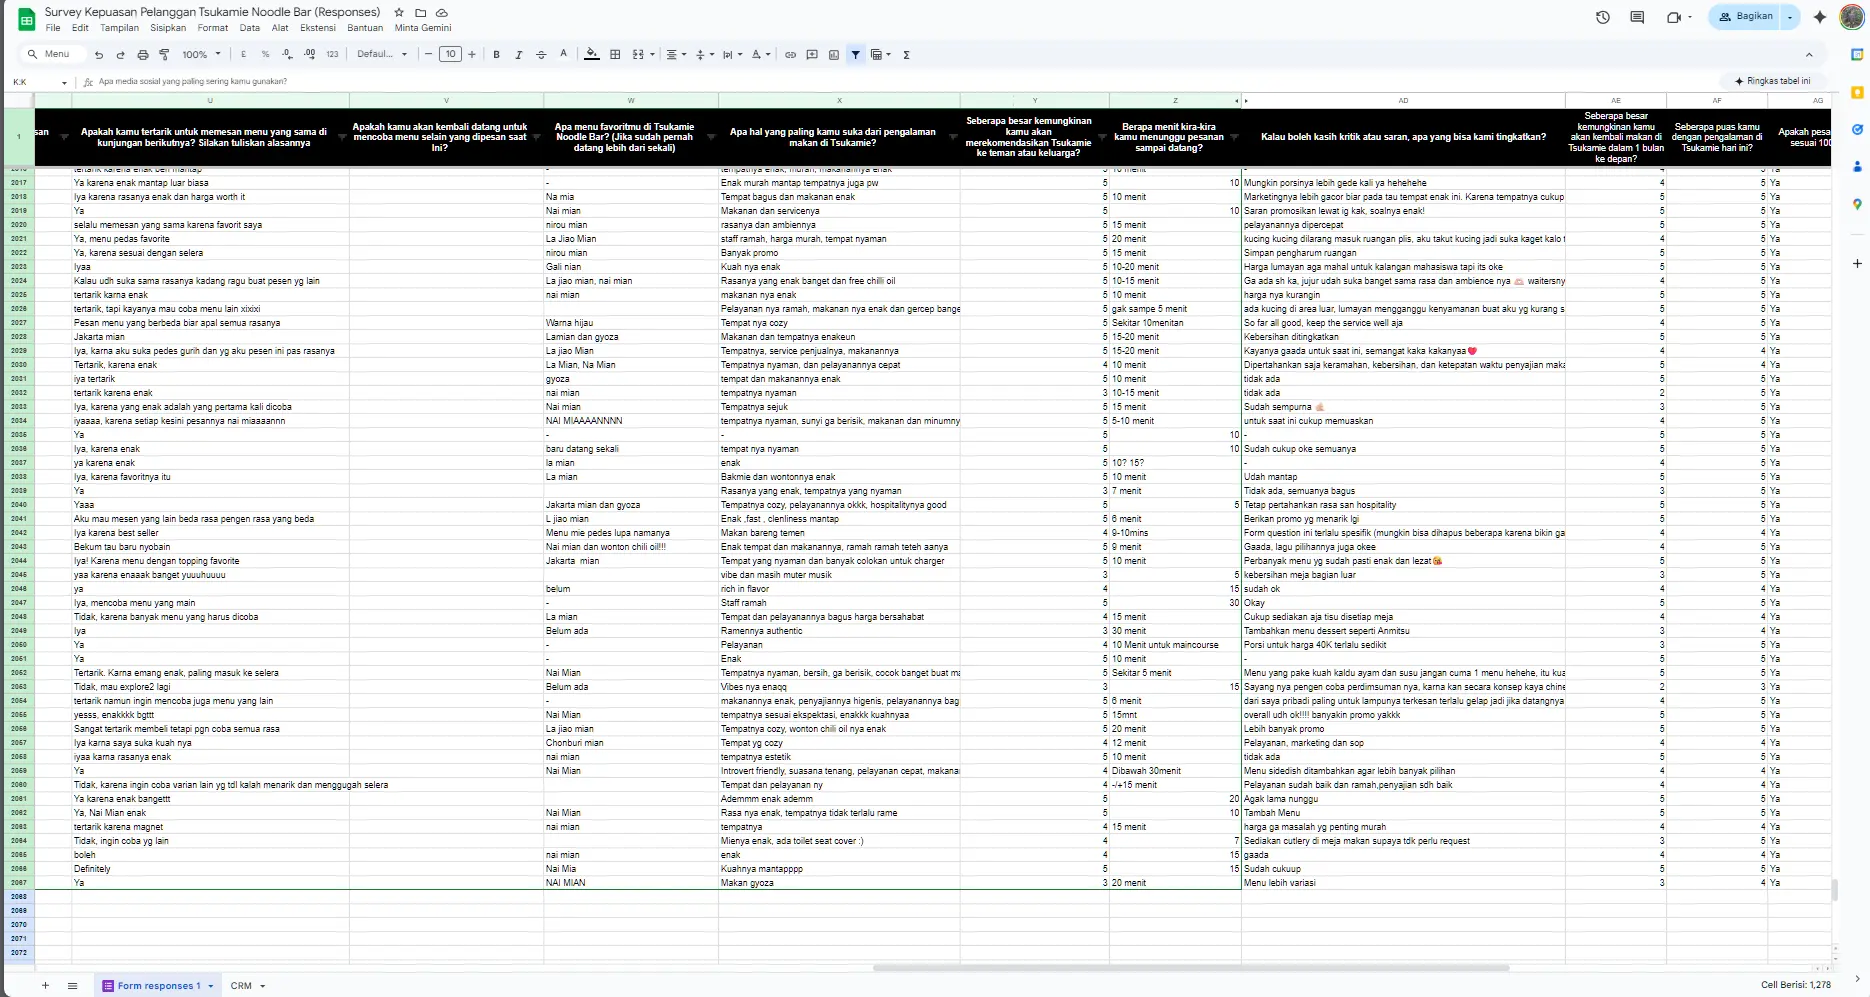Open CRM sheet tab menu arrow

(x=263, y=986)
